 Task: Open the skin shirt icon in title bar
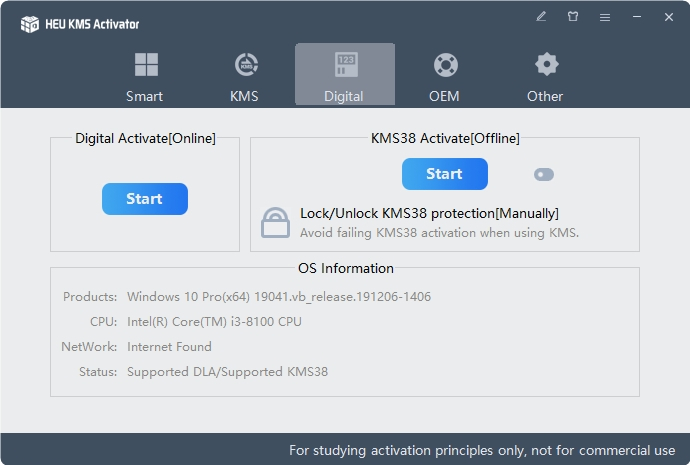click(573, 17)
